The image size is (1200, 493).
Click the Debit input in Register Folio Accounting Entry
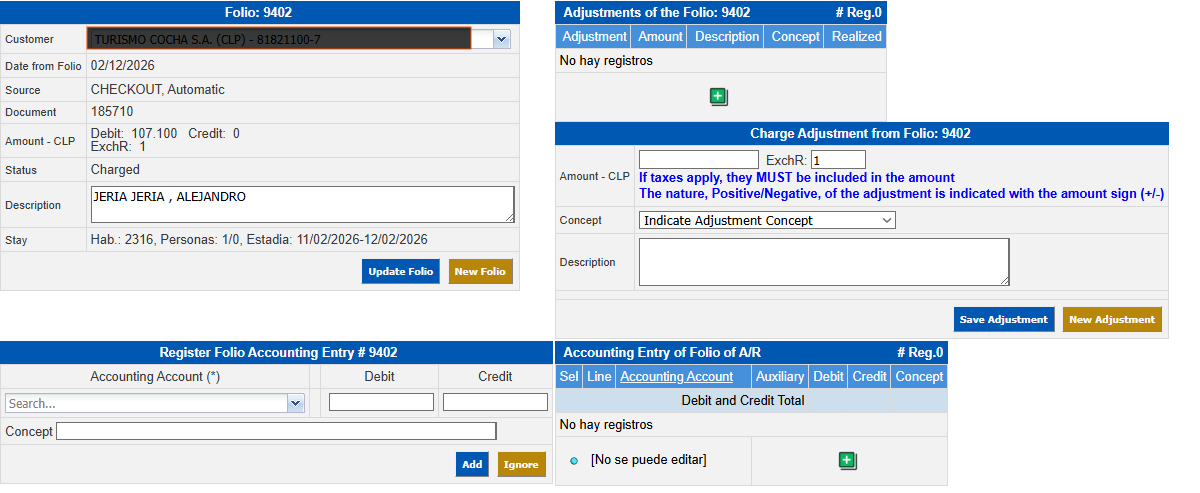click(x=381, y=402)
